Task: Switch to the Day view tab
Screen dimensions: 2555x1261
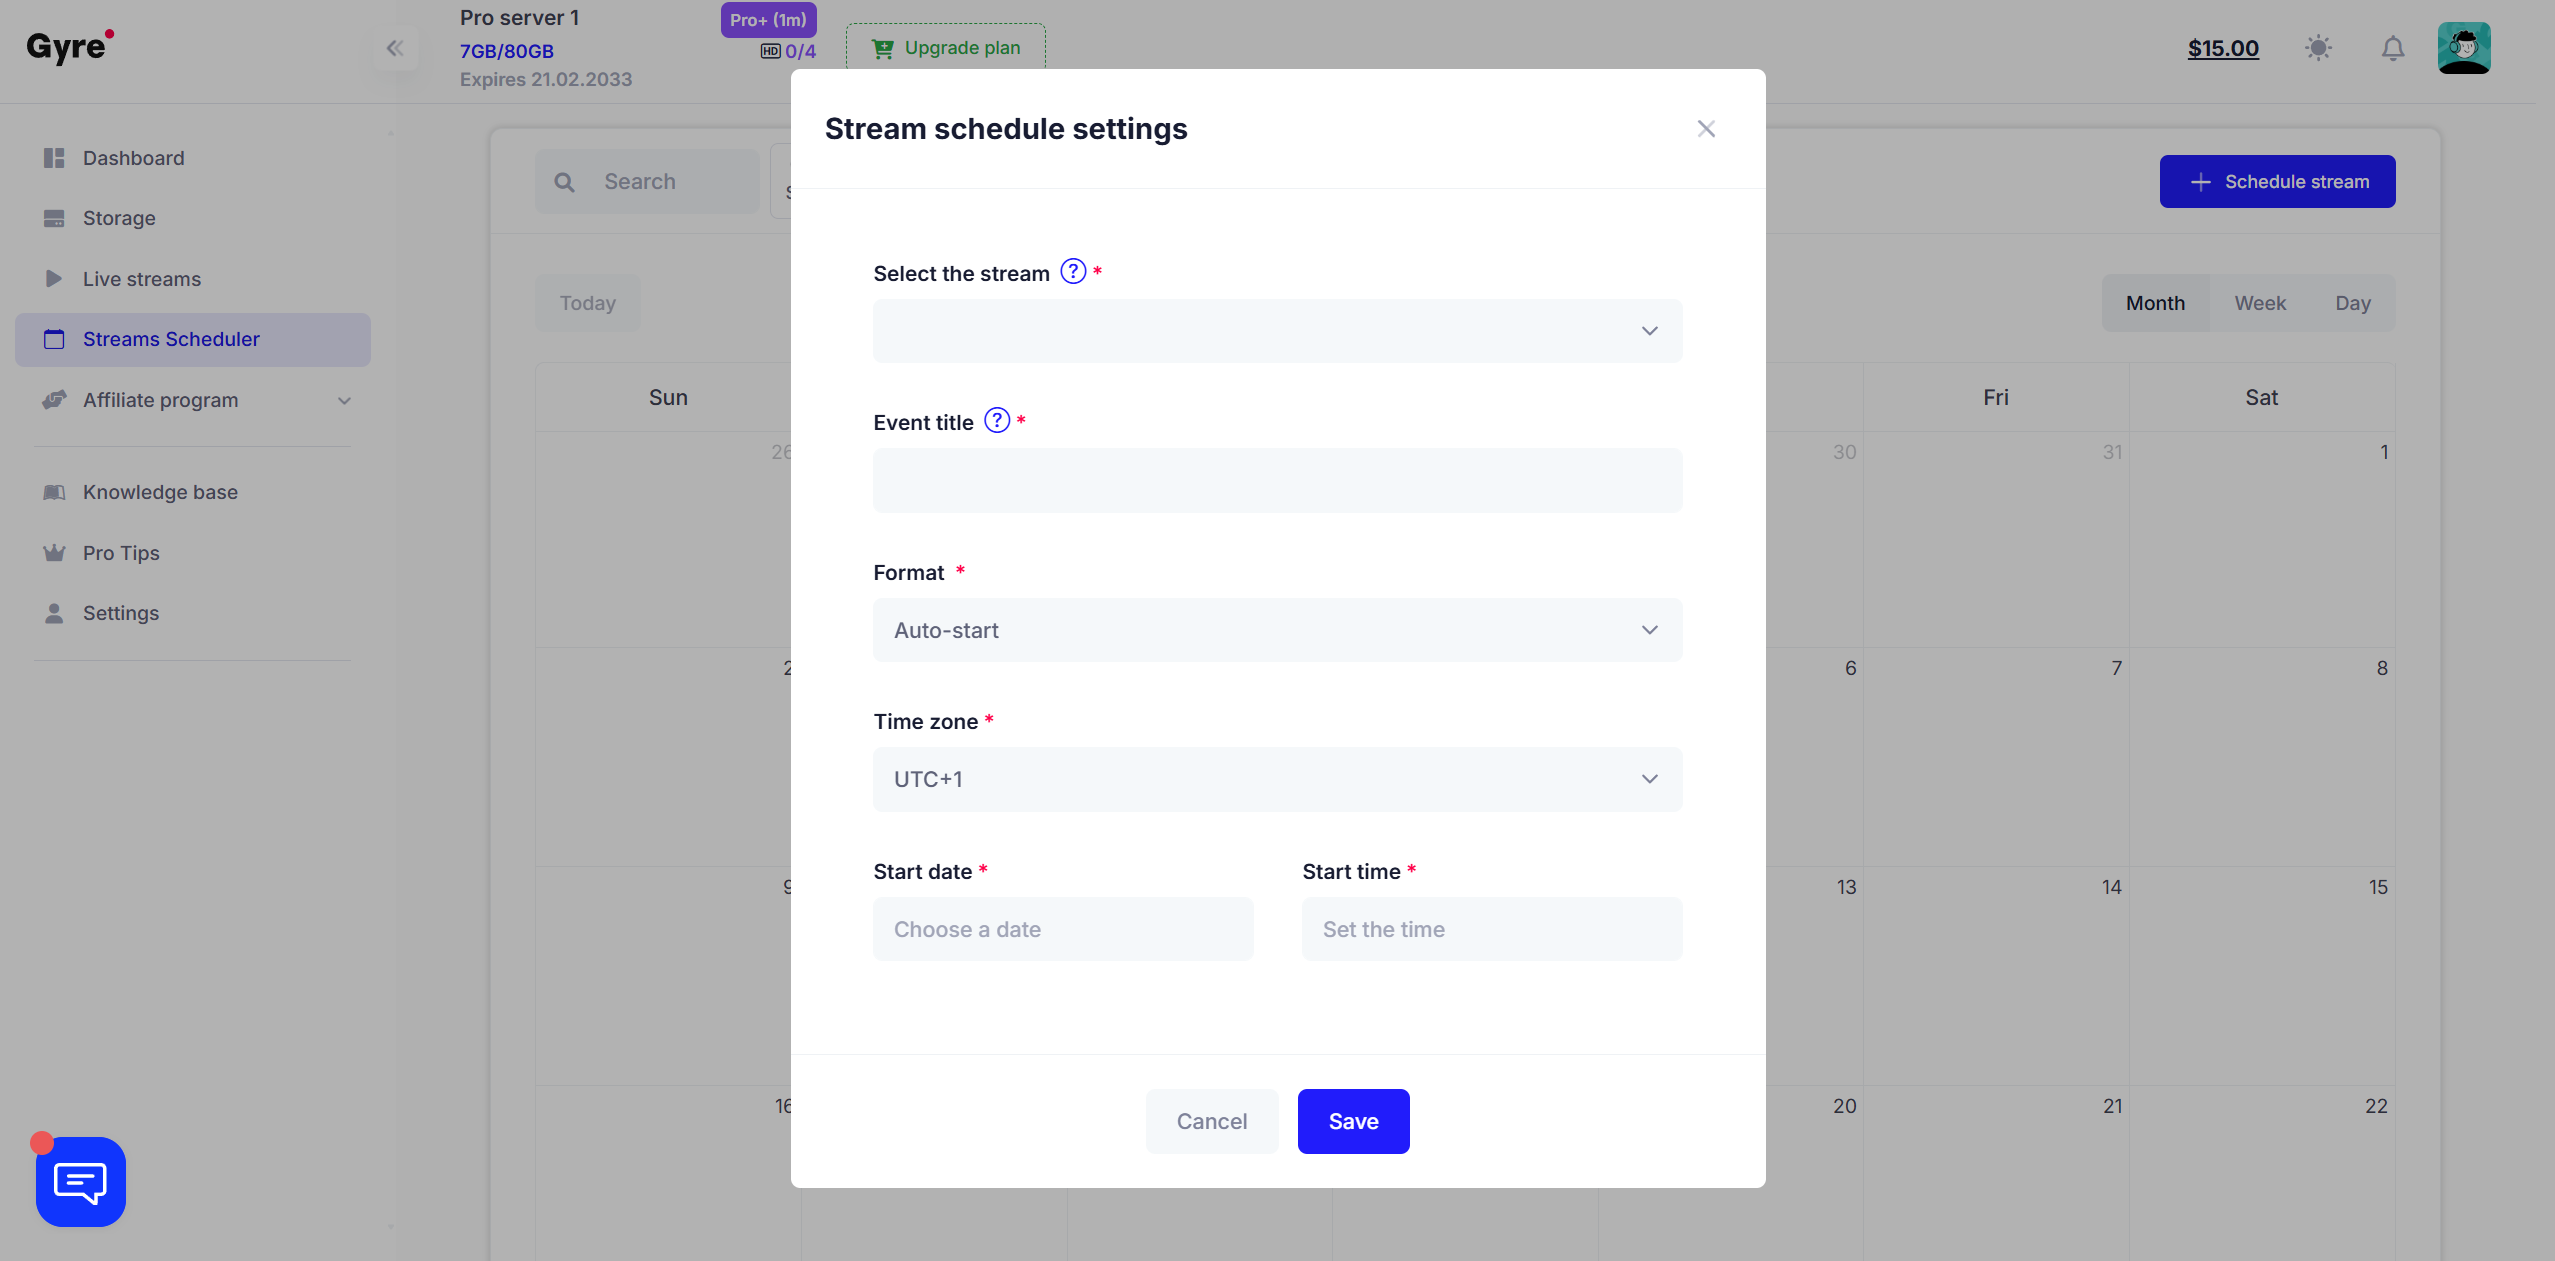Action: click(x=2354, y=303)
